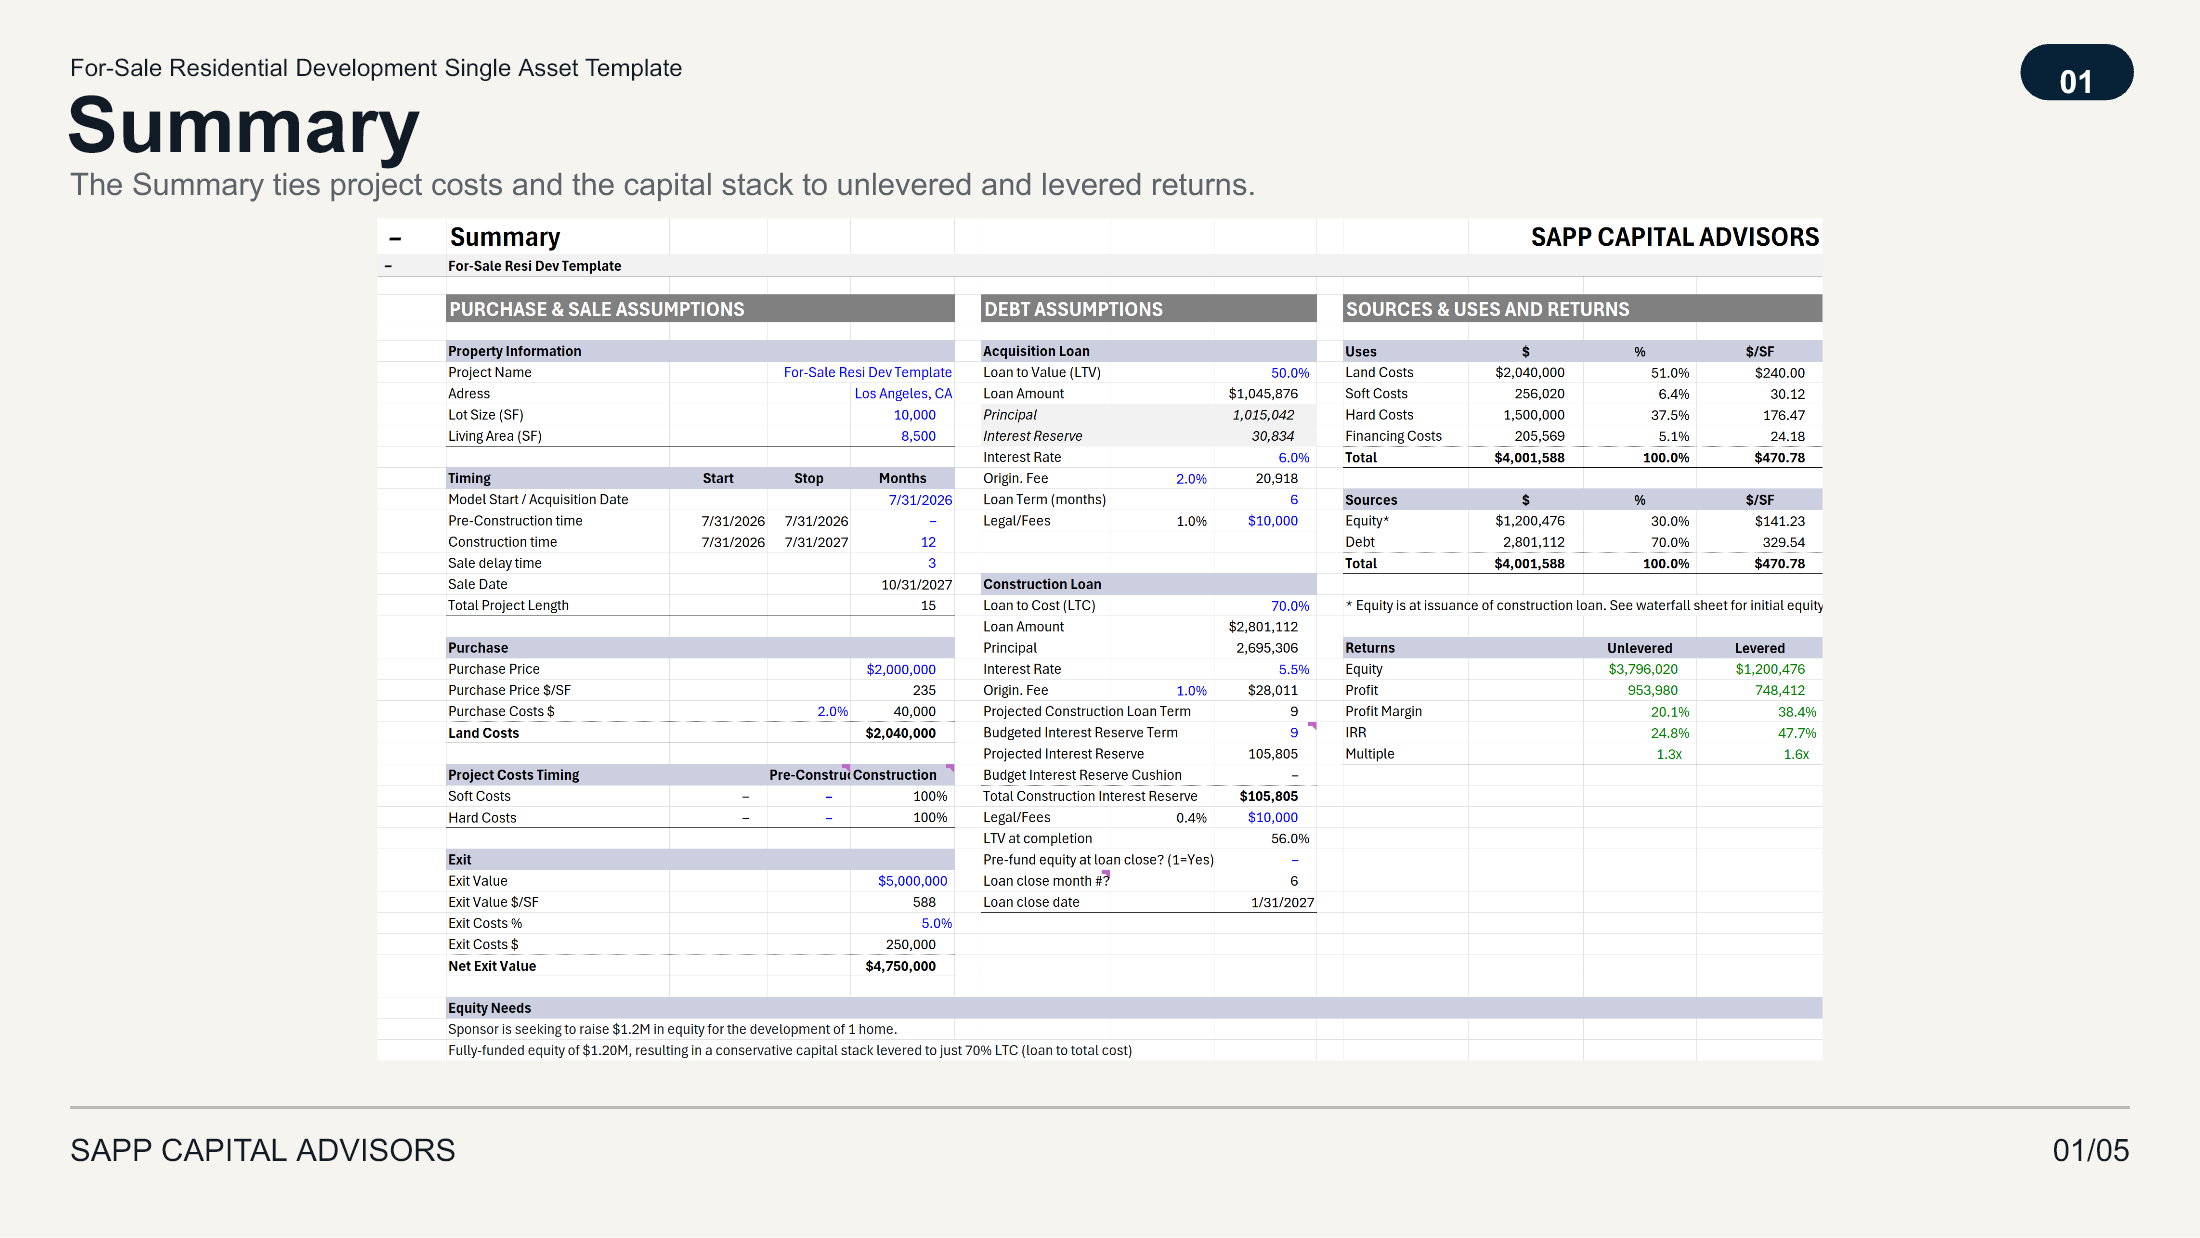
Task: Select construction Loan Amount $2,801,112
Action: 1262,626
